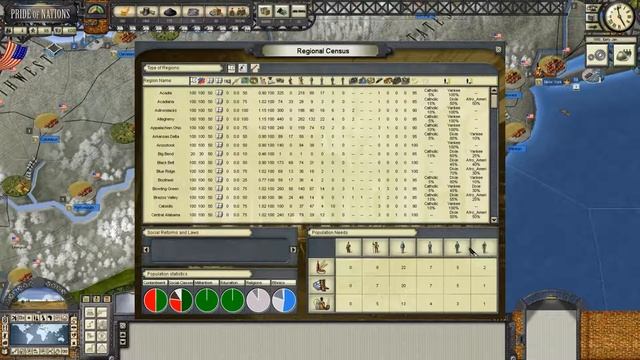Select the Big Bend region row
640x360 pixels.
[x=316, y=154]
